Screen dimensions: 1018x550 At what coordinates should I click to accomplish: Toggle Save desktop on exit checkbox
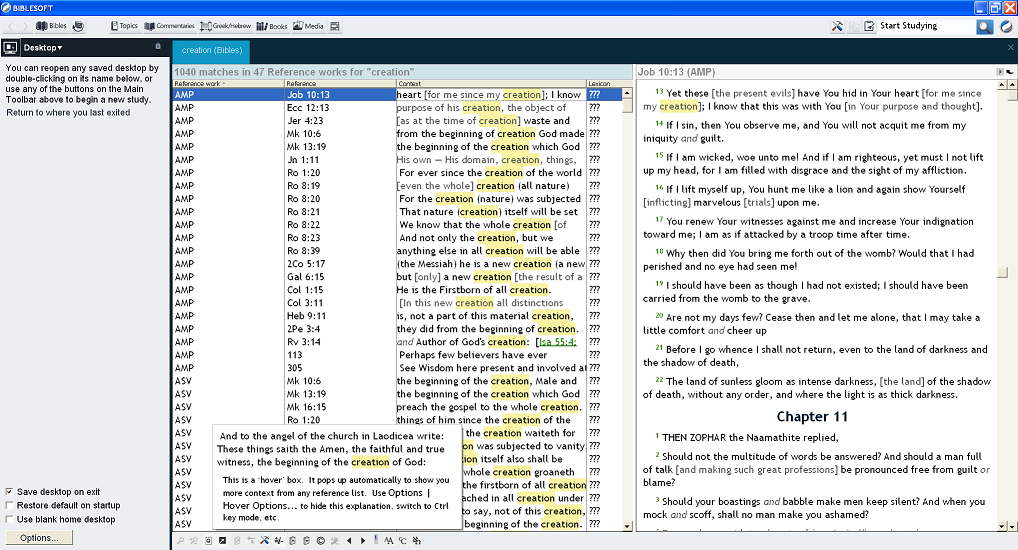pos(9,492)
